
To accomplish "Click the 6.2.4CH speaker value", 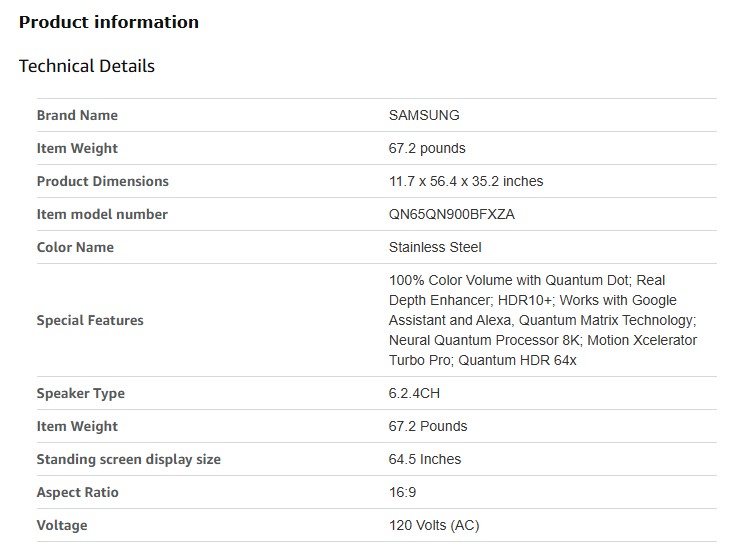I will pos(414,393).
